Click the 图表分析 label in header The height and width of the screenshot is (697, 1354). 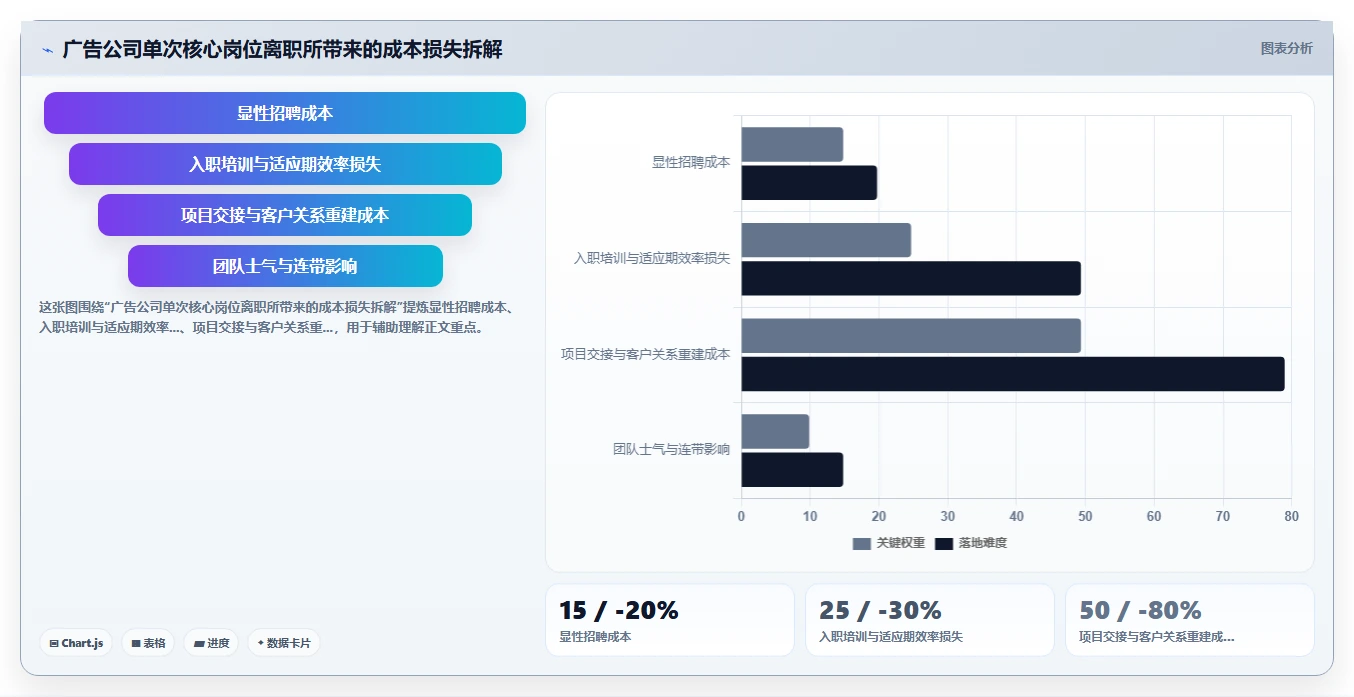coord(1286,48)
